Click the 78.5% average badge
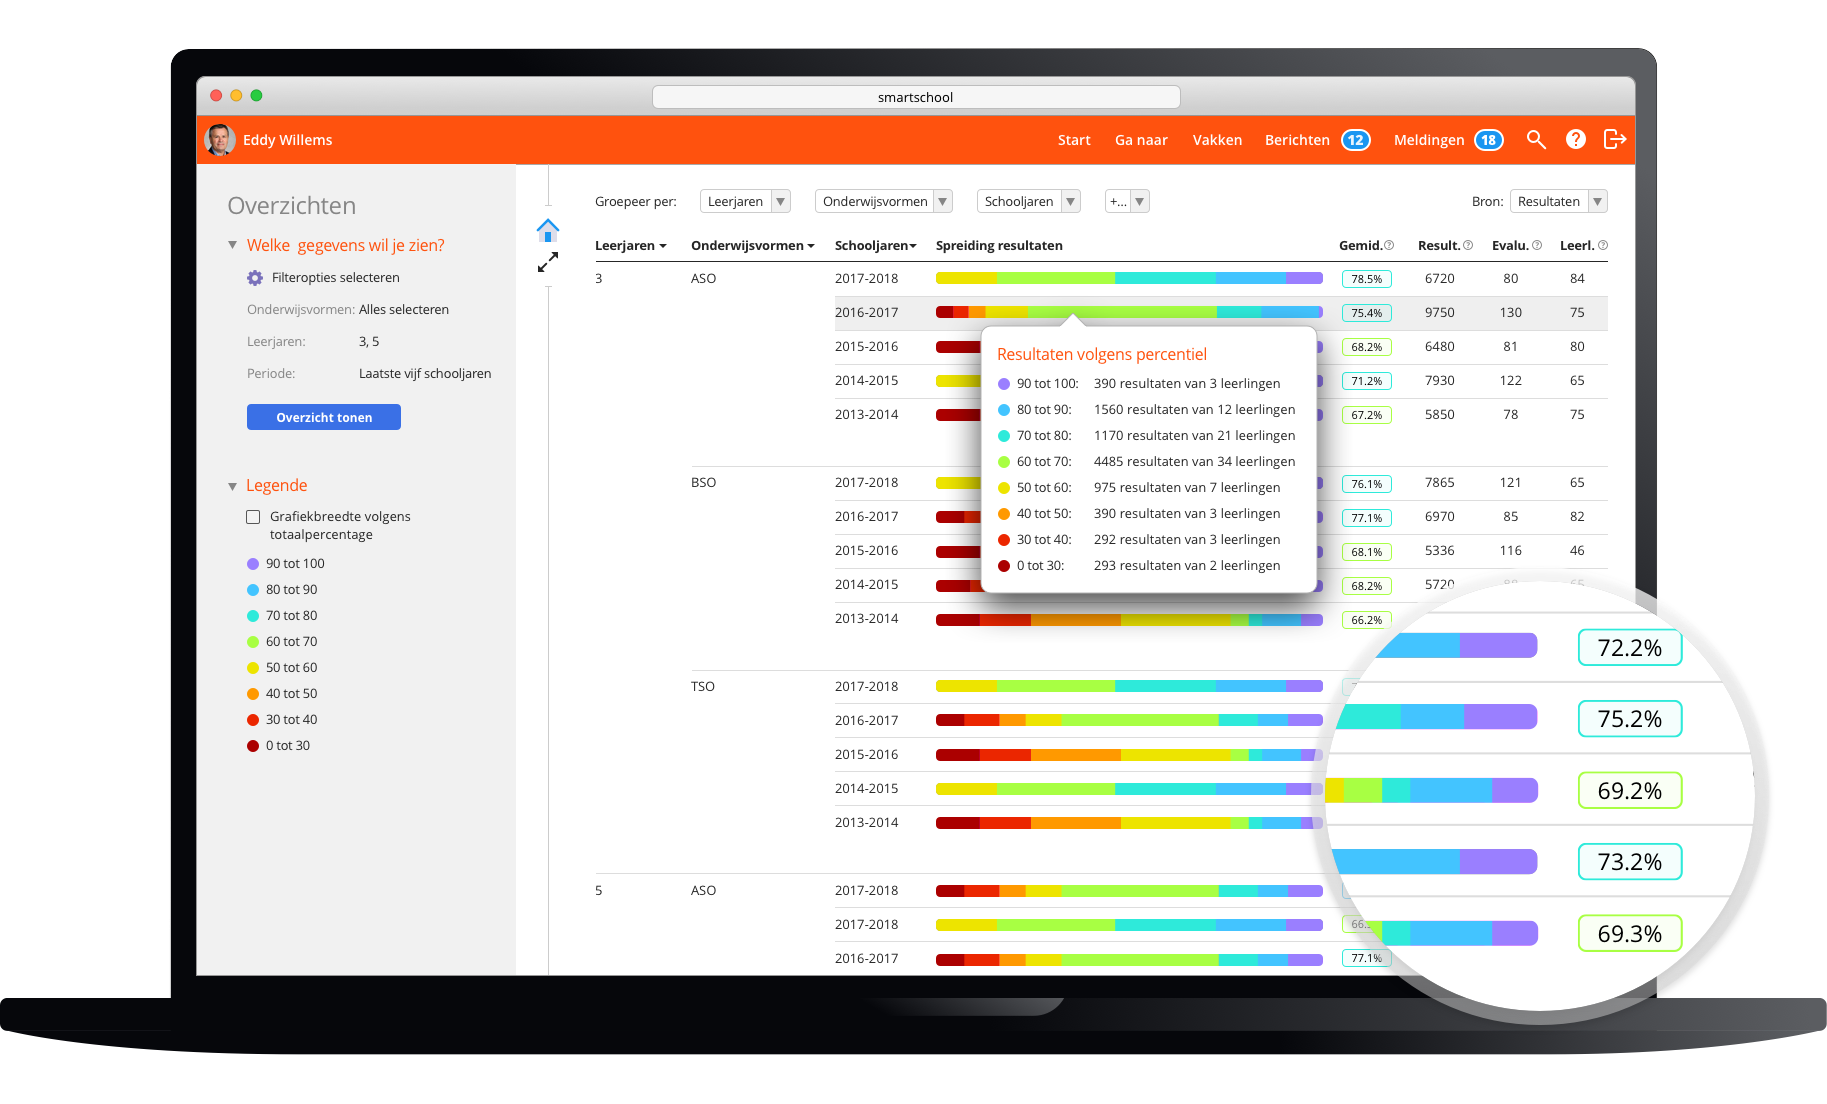Viewport: 1827px width, 1104px height. pos(1366,279)
